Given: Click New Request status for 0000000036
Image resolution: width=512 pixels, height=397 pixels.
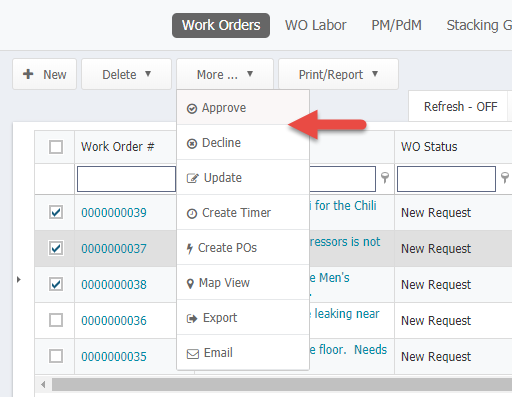Looking at the screenshot, I should tap(436, 321).
